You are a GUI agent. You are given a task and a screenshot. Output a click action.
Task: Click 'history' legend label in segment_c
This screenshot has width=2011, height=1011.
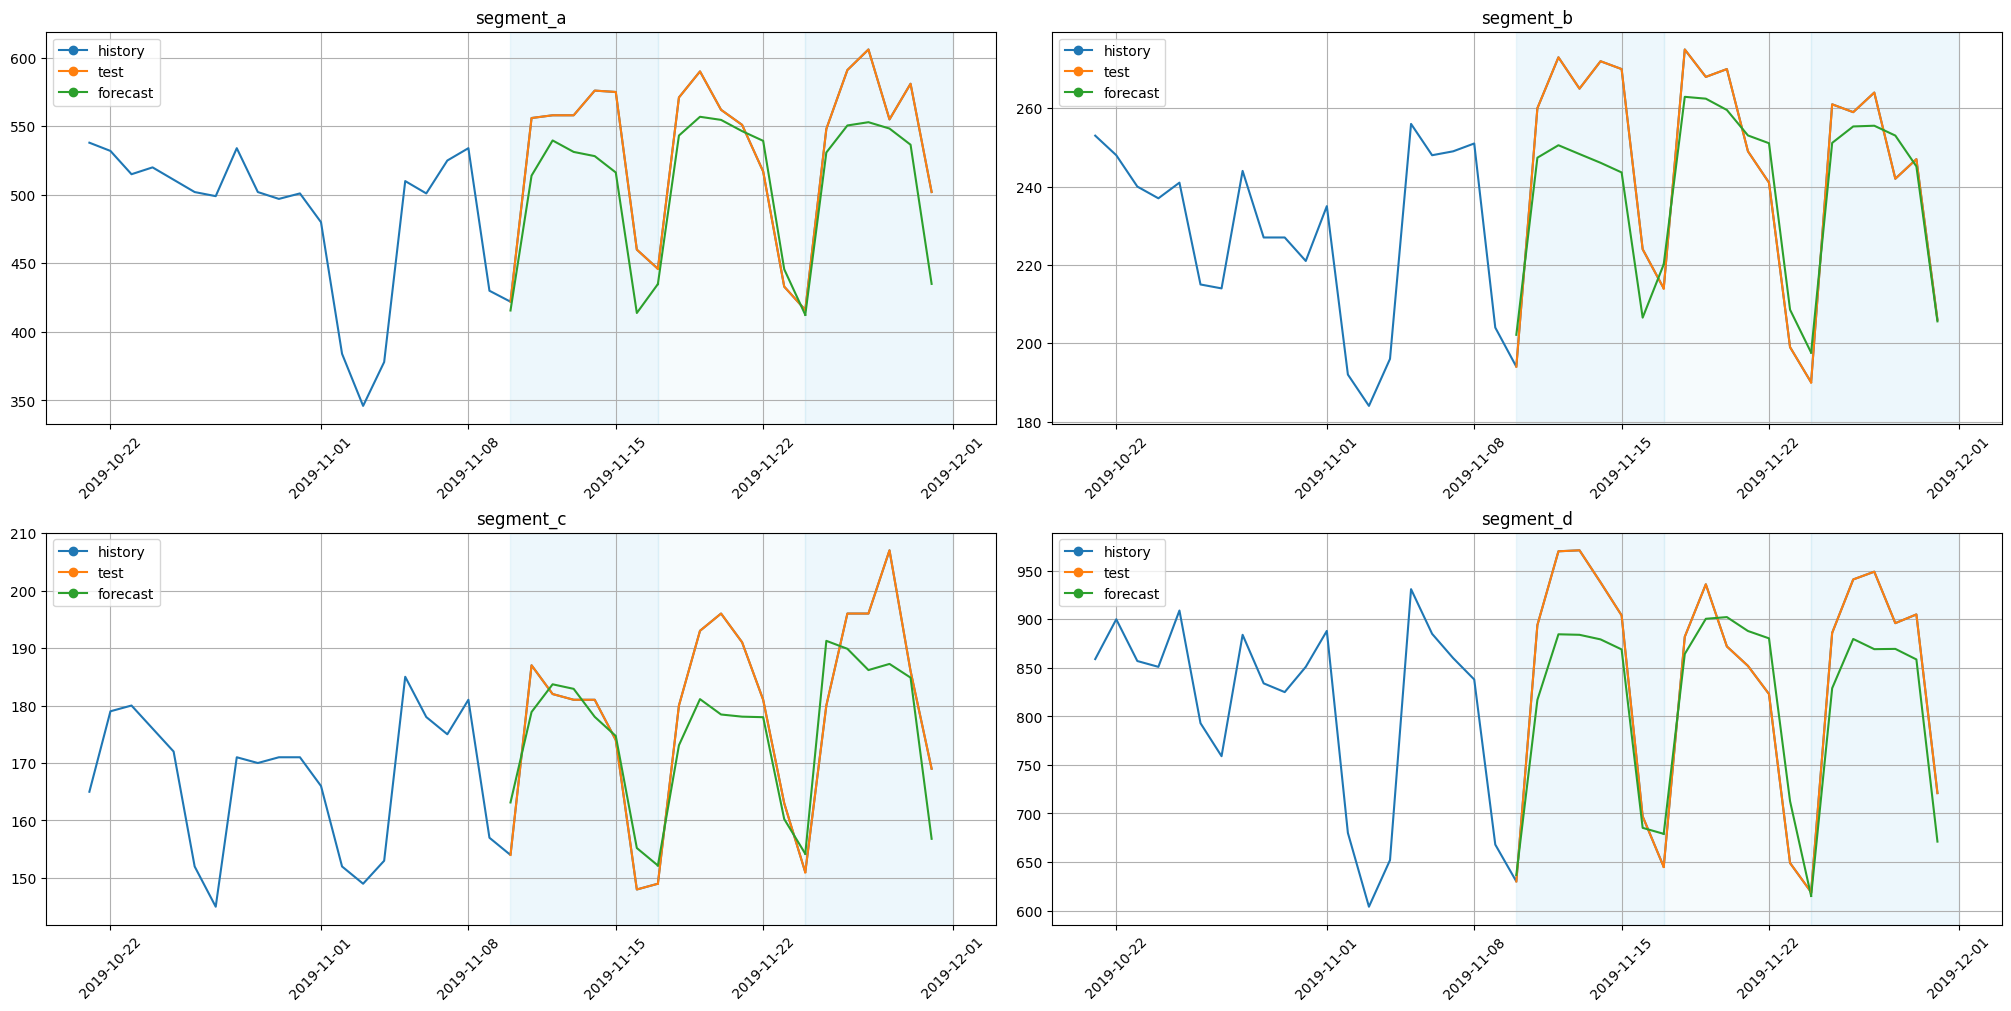pos(121,552)
